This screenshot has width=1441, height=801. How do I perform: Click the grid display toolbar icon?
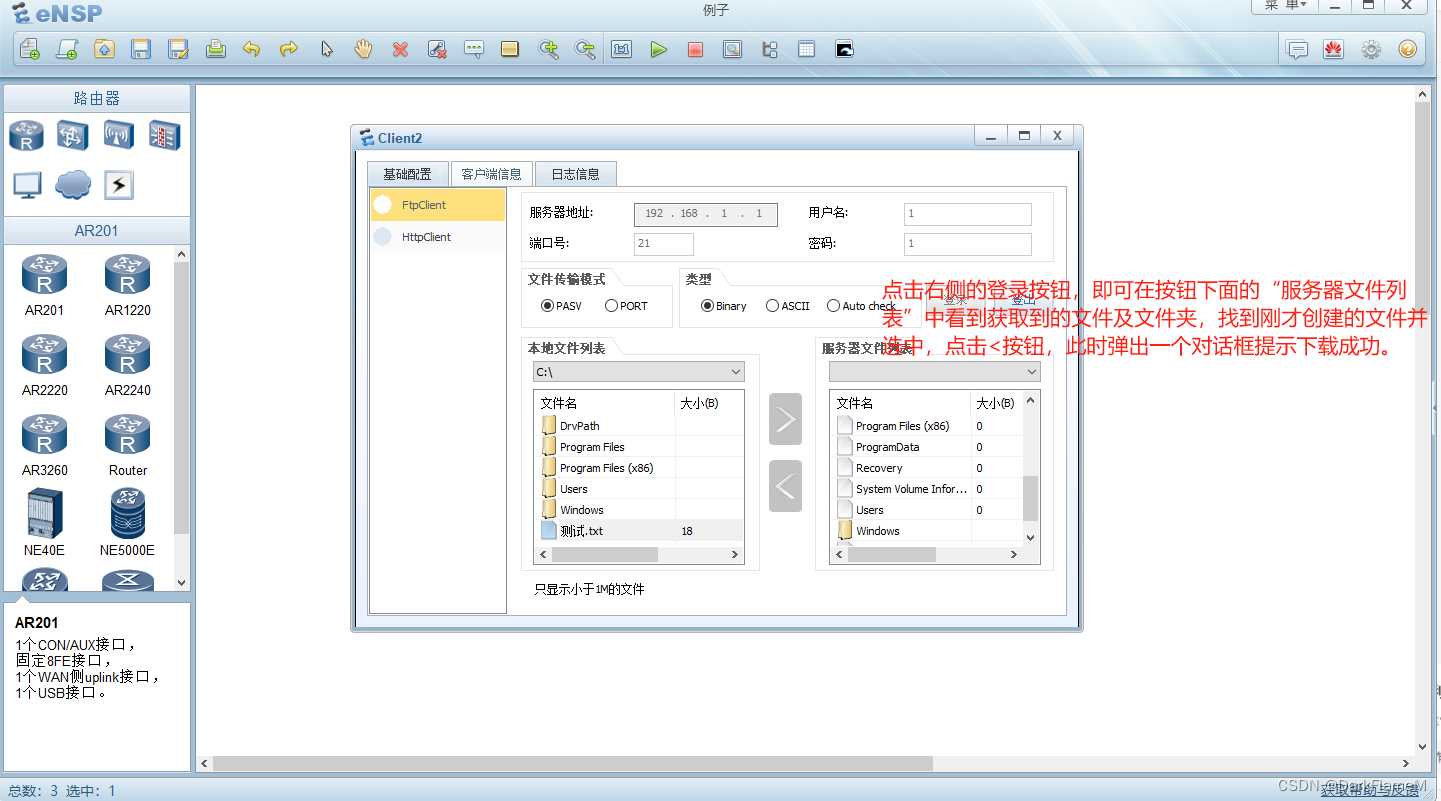pyautogui.click(x=806, y=49)
